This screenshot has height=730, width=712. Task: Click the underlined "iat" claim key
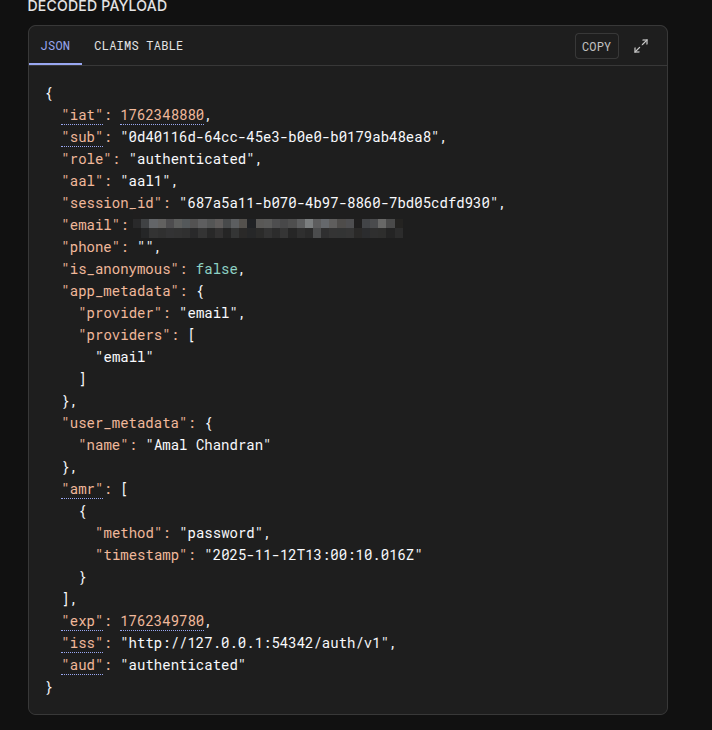click(87, 115)
